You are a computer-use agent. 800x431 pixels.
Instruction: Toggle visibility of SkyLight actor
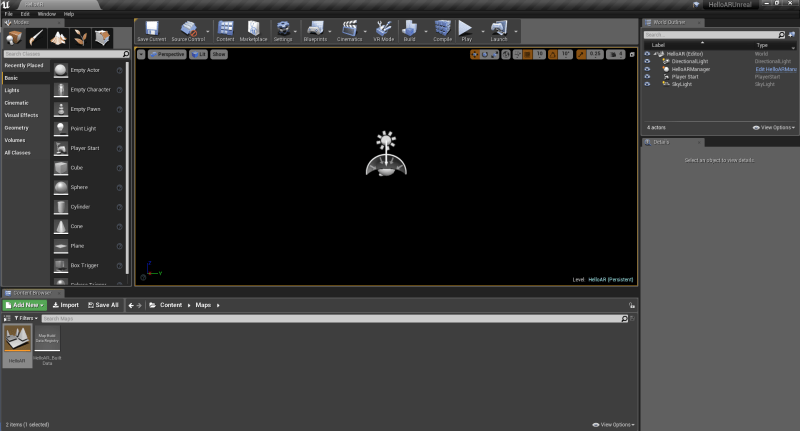point(647,84)
